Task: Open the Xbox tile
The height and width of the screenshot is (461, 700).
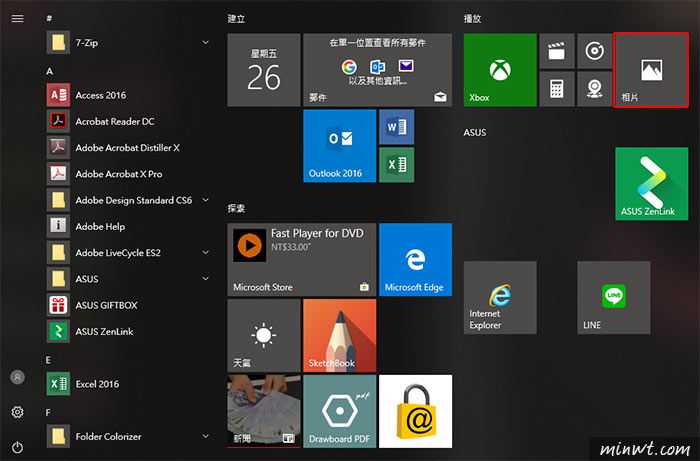Action: pyautogui.click(x=500, y=70)
